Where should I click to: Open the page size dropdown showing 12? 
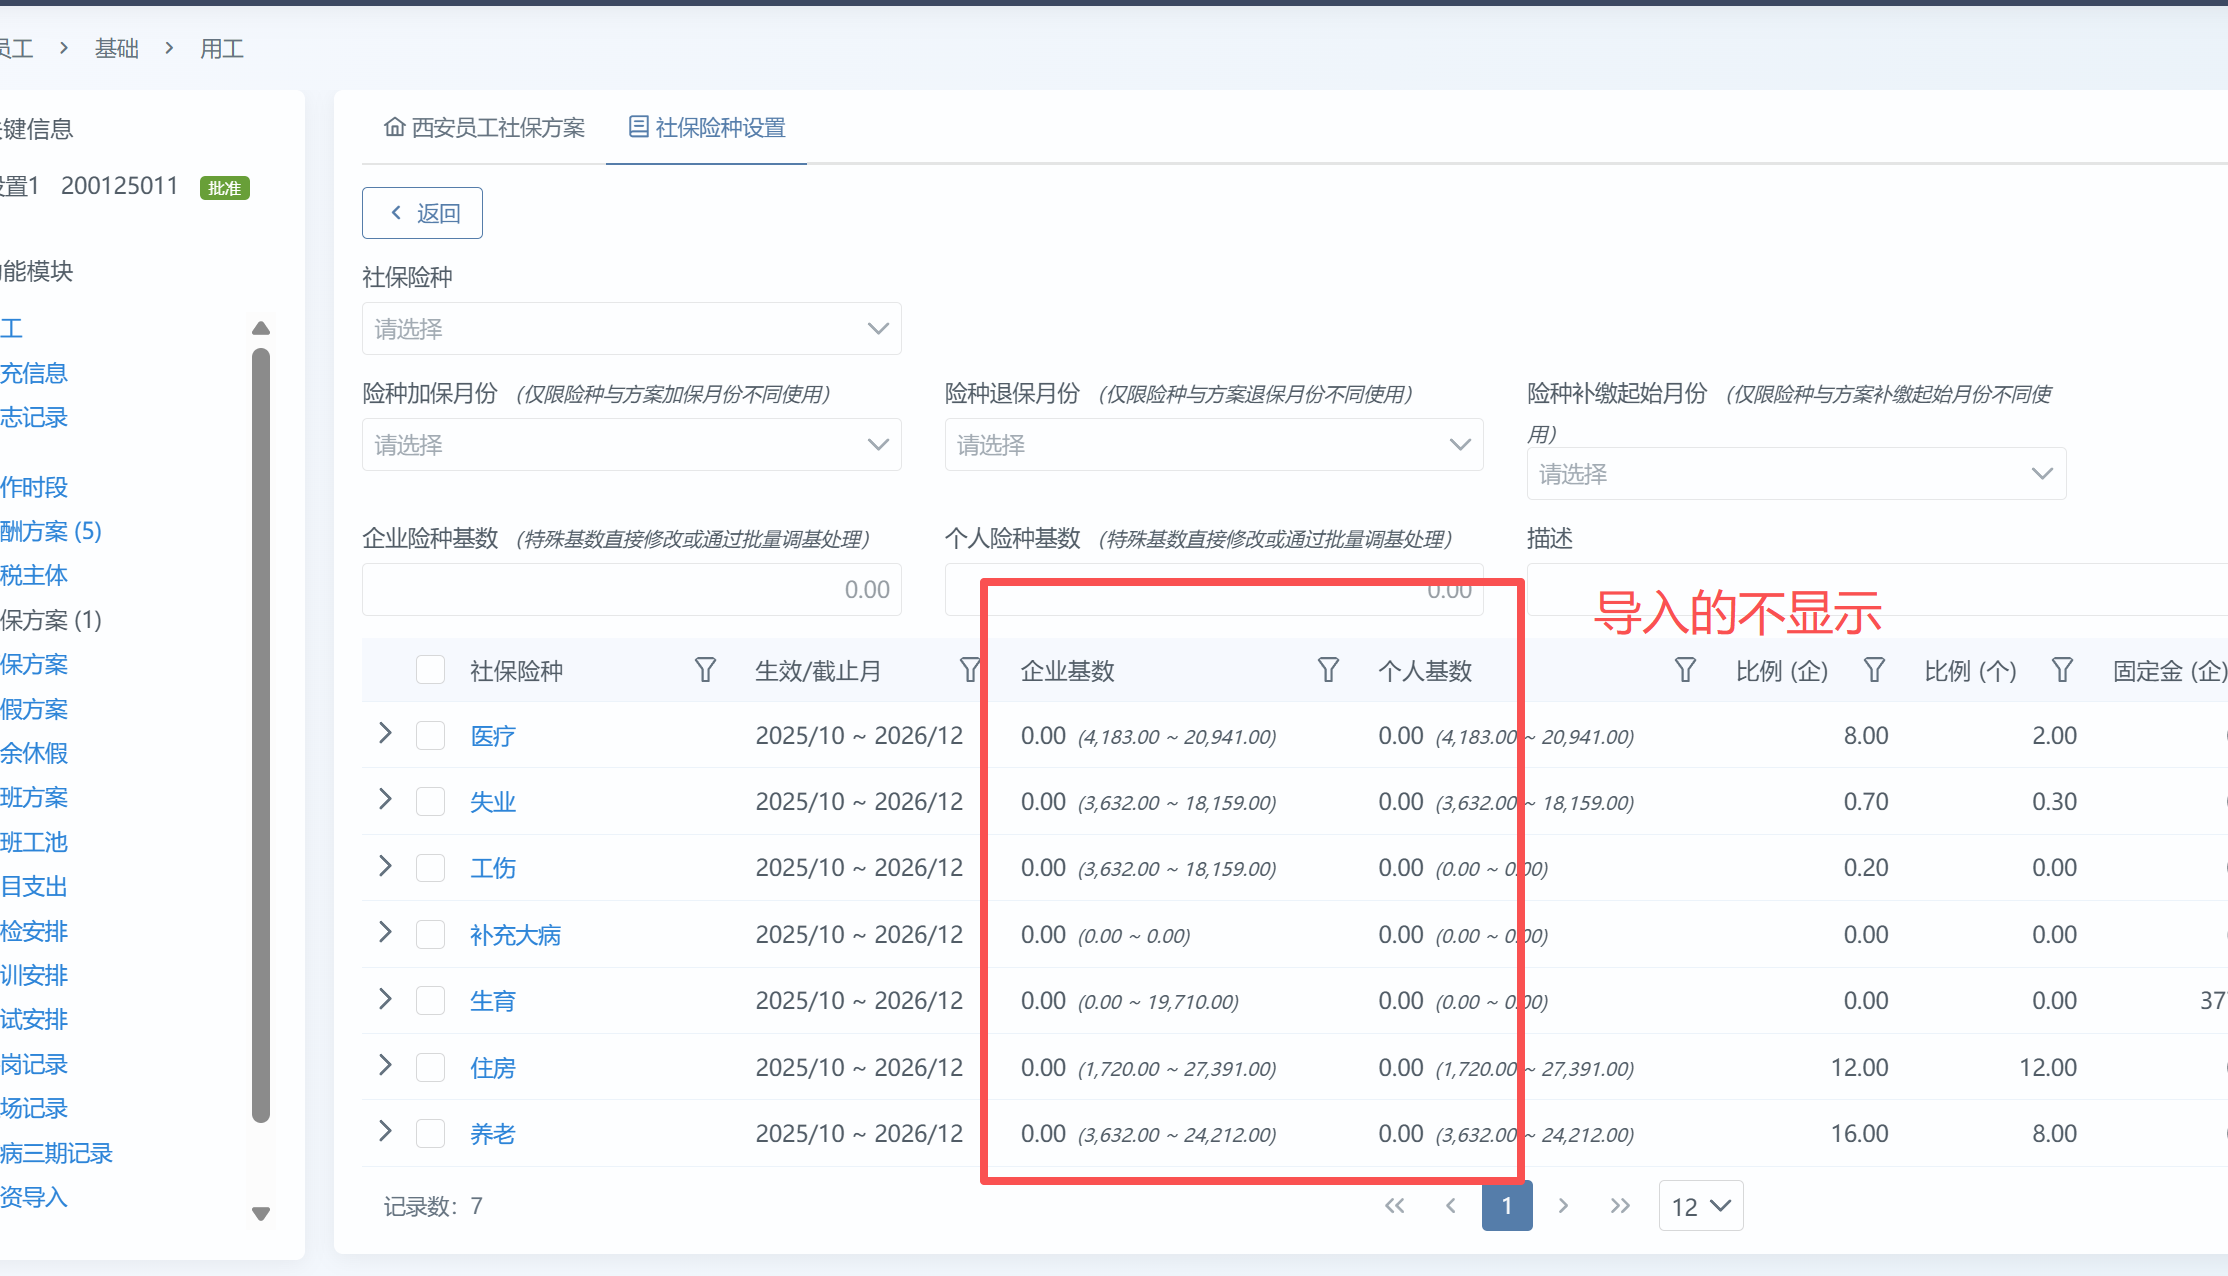tap(1700, 1206)
